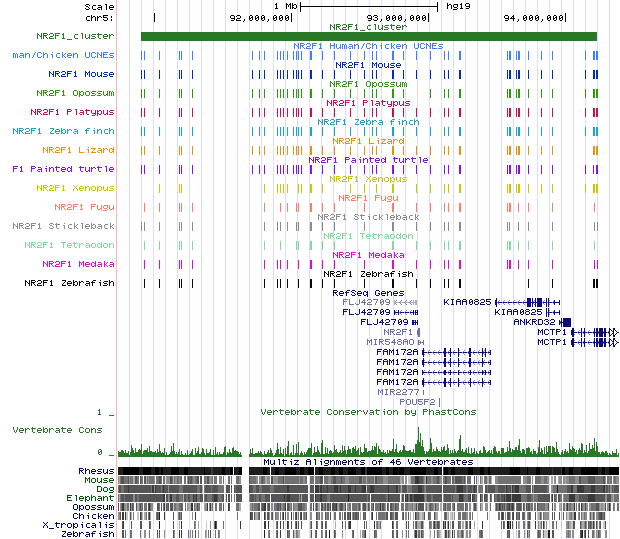This screenshot has height=539, width=620.
Task: Select NR2F1 Medaka left track label
Action: 78,264
